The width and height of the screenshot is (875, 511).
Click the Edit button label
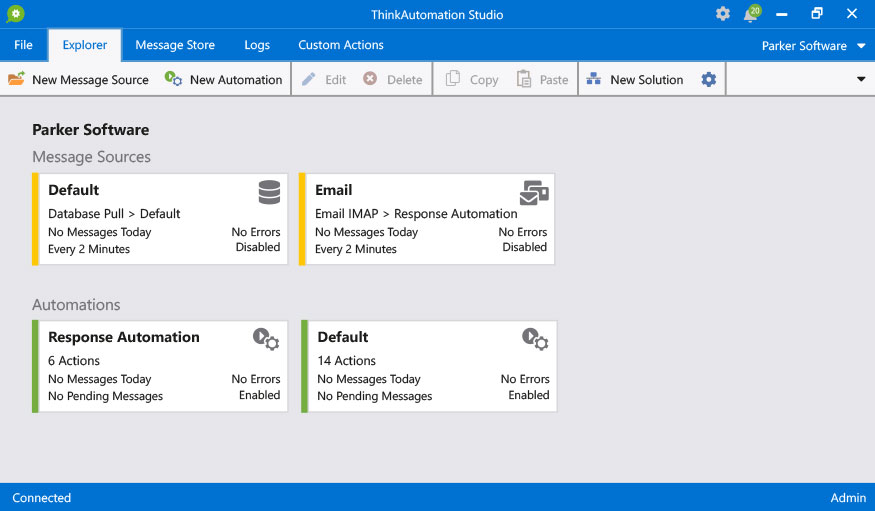pos(335,80)
